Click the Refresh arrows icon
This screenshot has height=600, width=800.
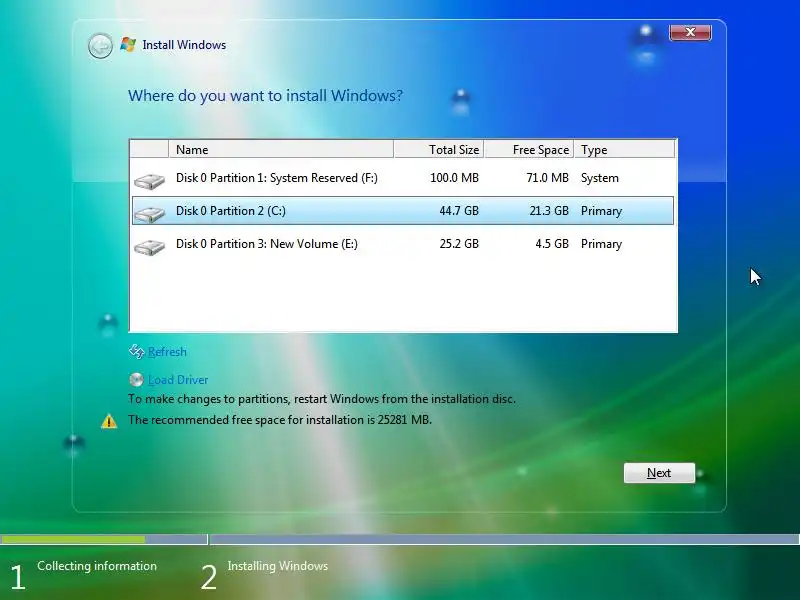point(136,351)
